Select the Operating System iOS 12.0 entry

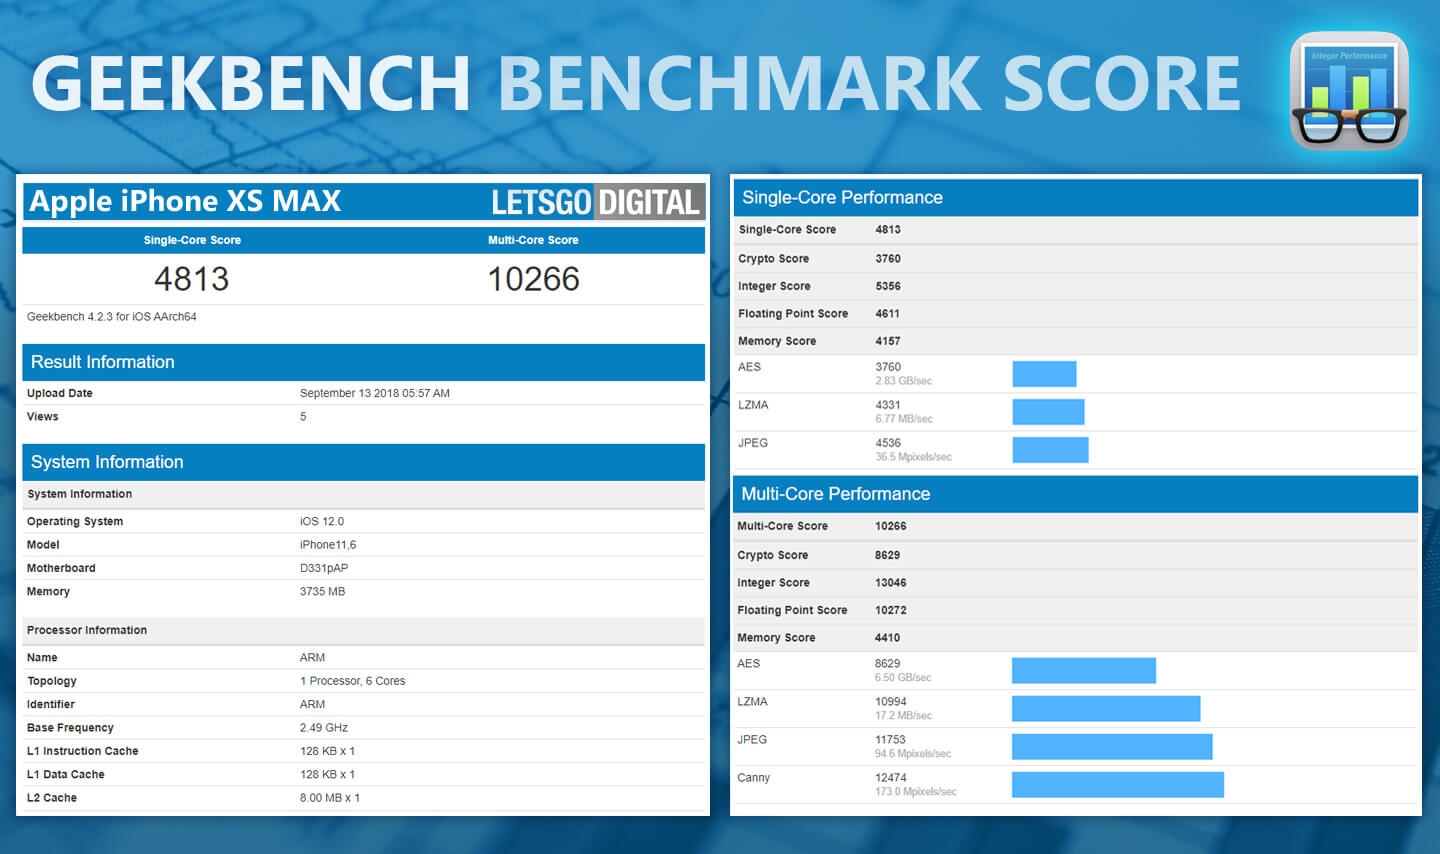pos(200,521)
